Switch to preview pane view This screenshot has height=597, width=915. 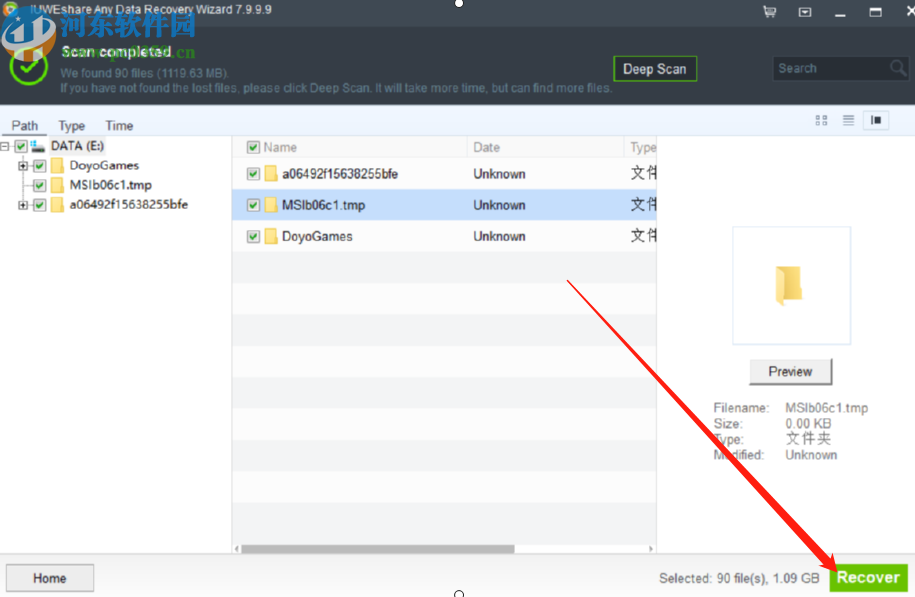click(876, 120)
